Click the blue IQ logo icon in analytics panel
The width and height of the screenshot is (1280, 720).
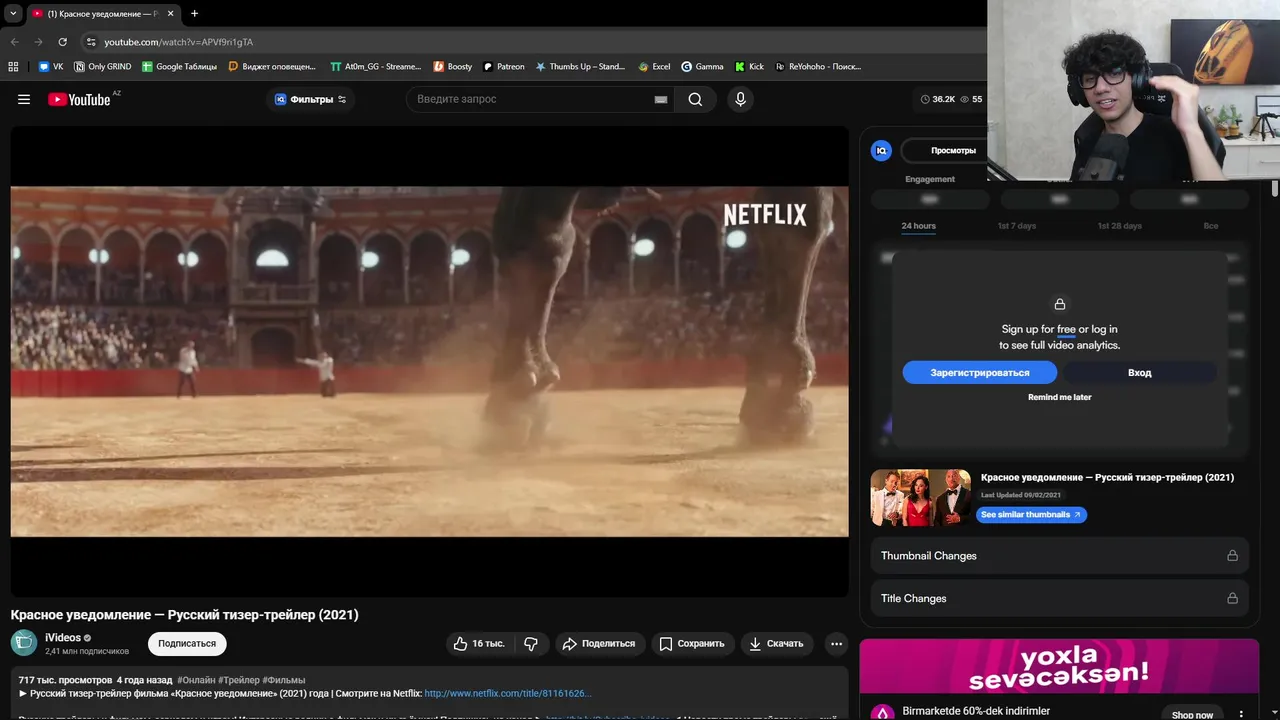click(x=881, y=151)
